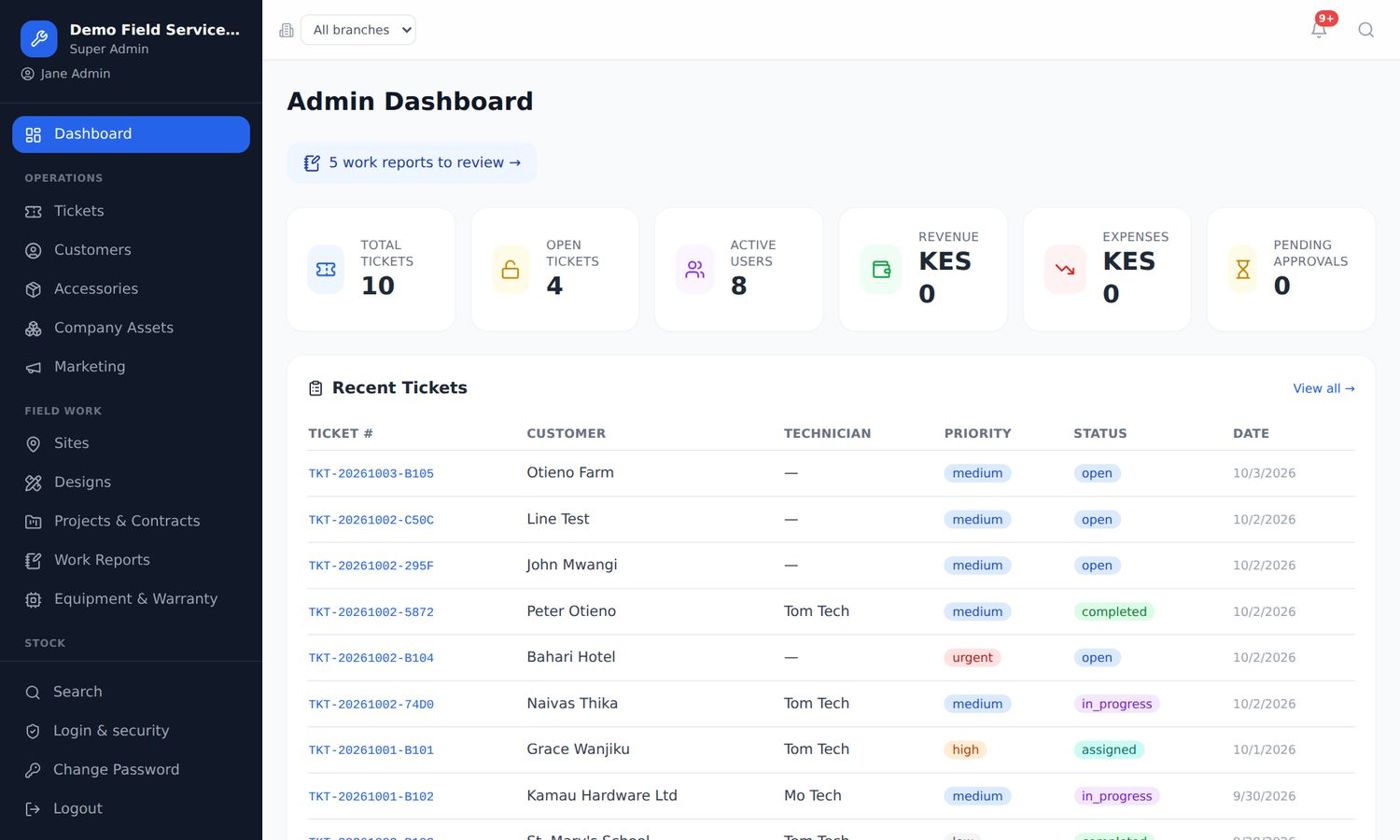Click the Accessories box icon
The image size is (1400, 840).
[x=33, y=290]
